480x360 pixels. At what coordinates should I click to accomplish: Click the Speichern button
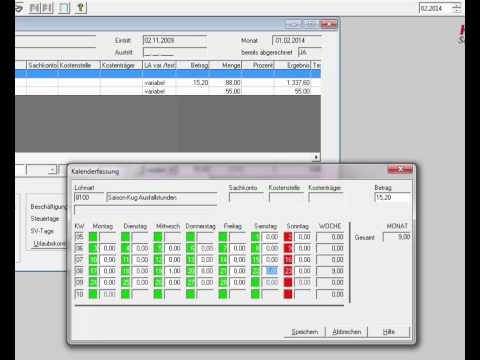[x=305, y=332]
